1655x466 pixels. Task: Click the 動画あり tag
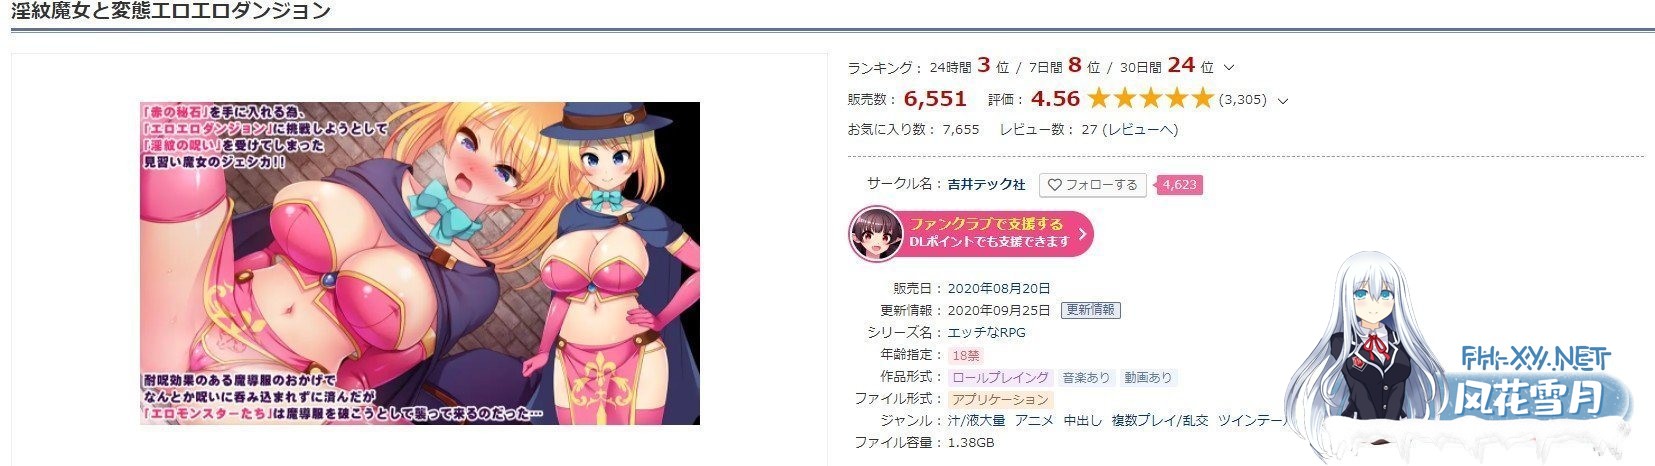pos(1148,377)
